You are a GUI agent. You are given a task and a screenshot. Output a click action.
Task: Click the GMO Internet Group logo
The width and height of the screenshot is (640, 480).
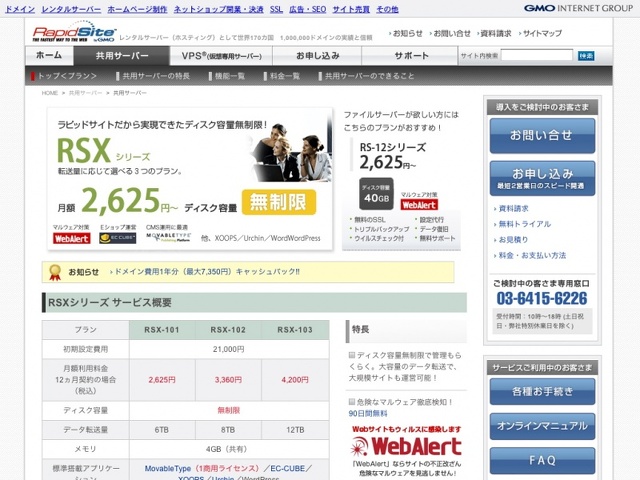click(579, 8)
